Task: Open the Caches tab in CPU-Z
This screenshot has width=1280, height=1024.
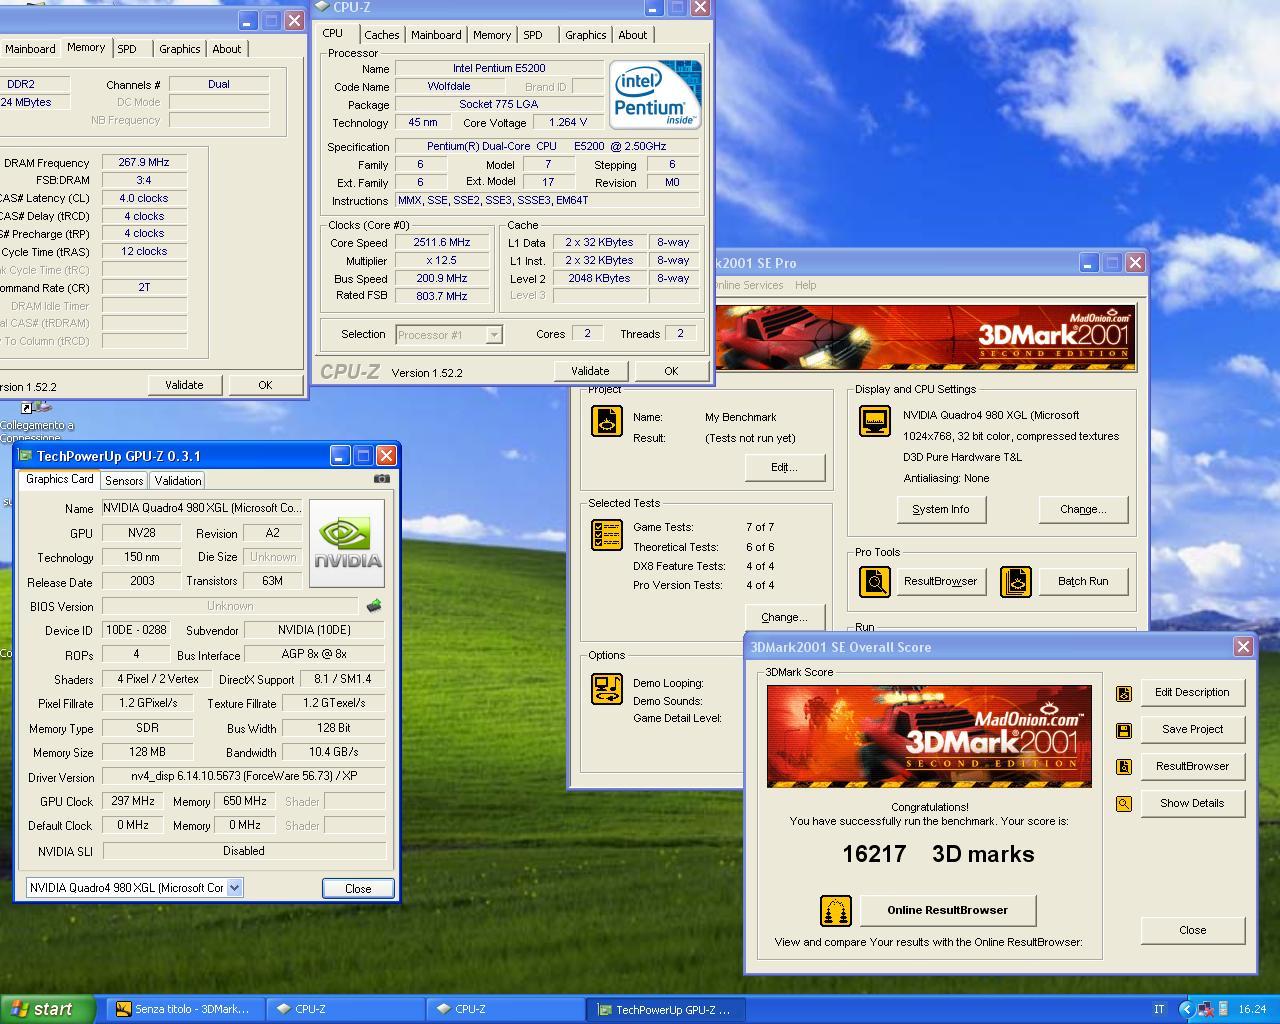Action: point(381,35)
